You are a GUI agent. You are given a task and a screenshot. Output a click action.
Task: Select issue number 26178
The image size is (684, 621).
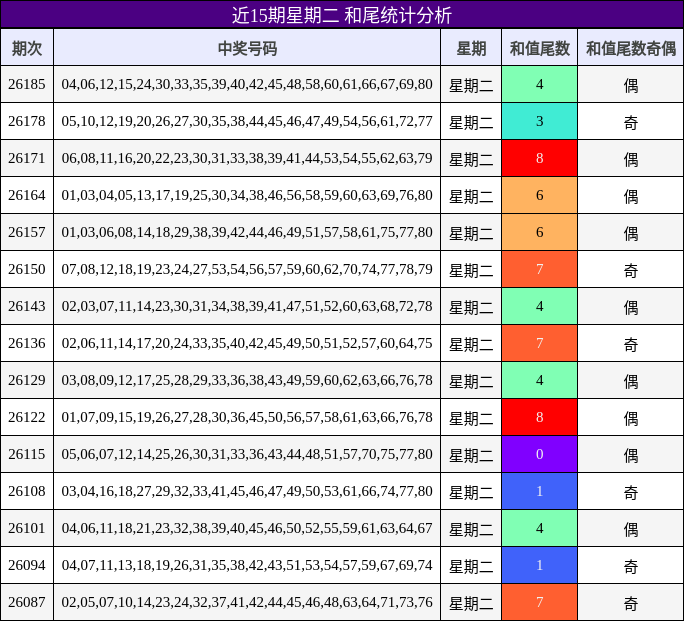27,121
